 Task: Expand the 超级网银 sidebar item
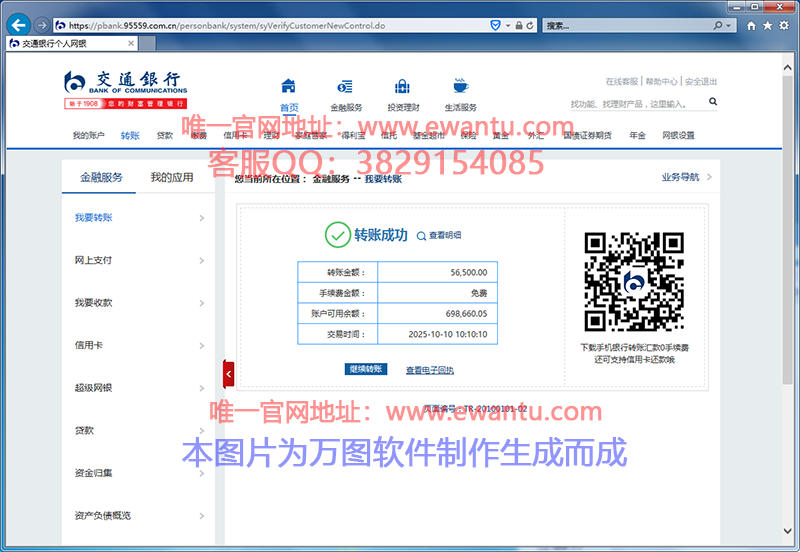click(x=202, y=388)
